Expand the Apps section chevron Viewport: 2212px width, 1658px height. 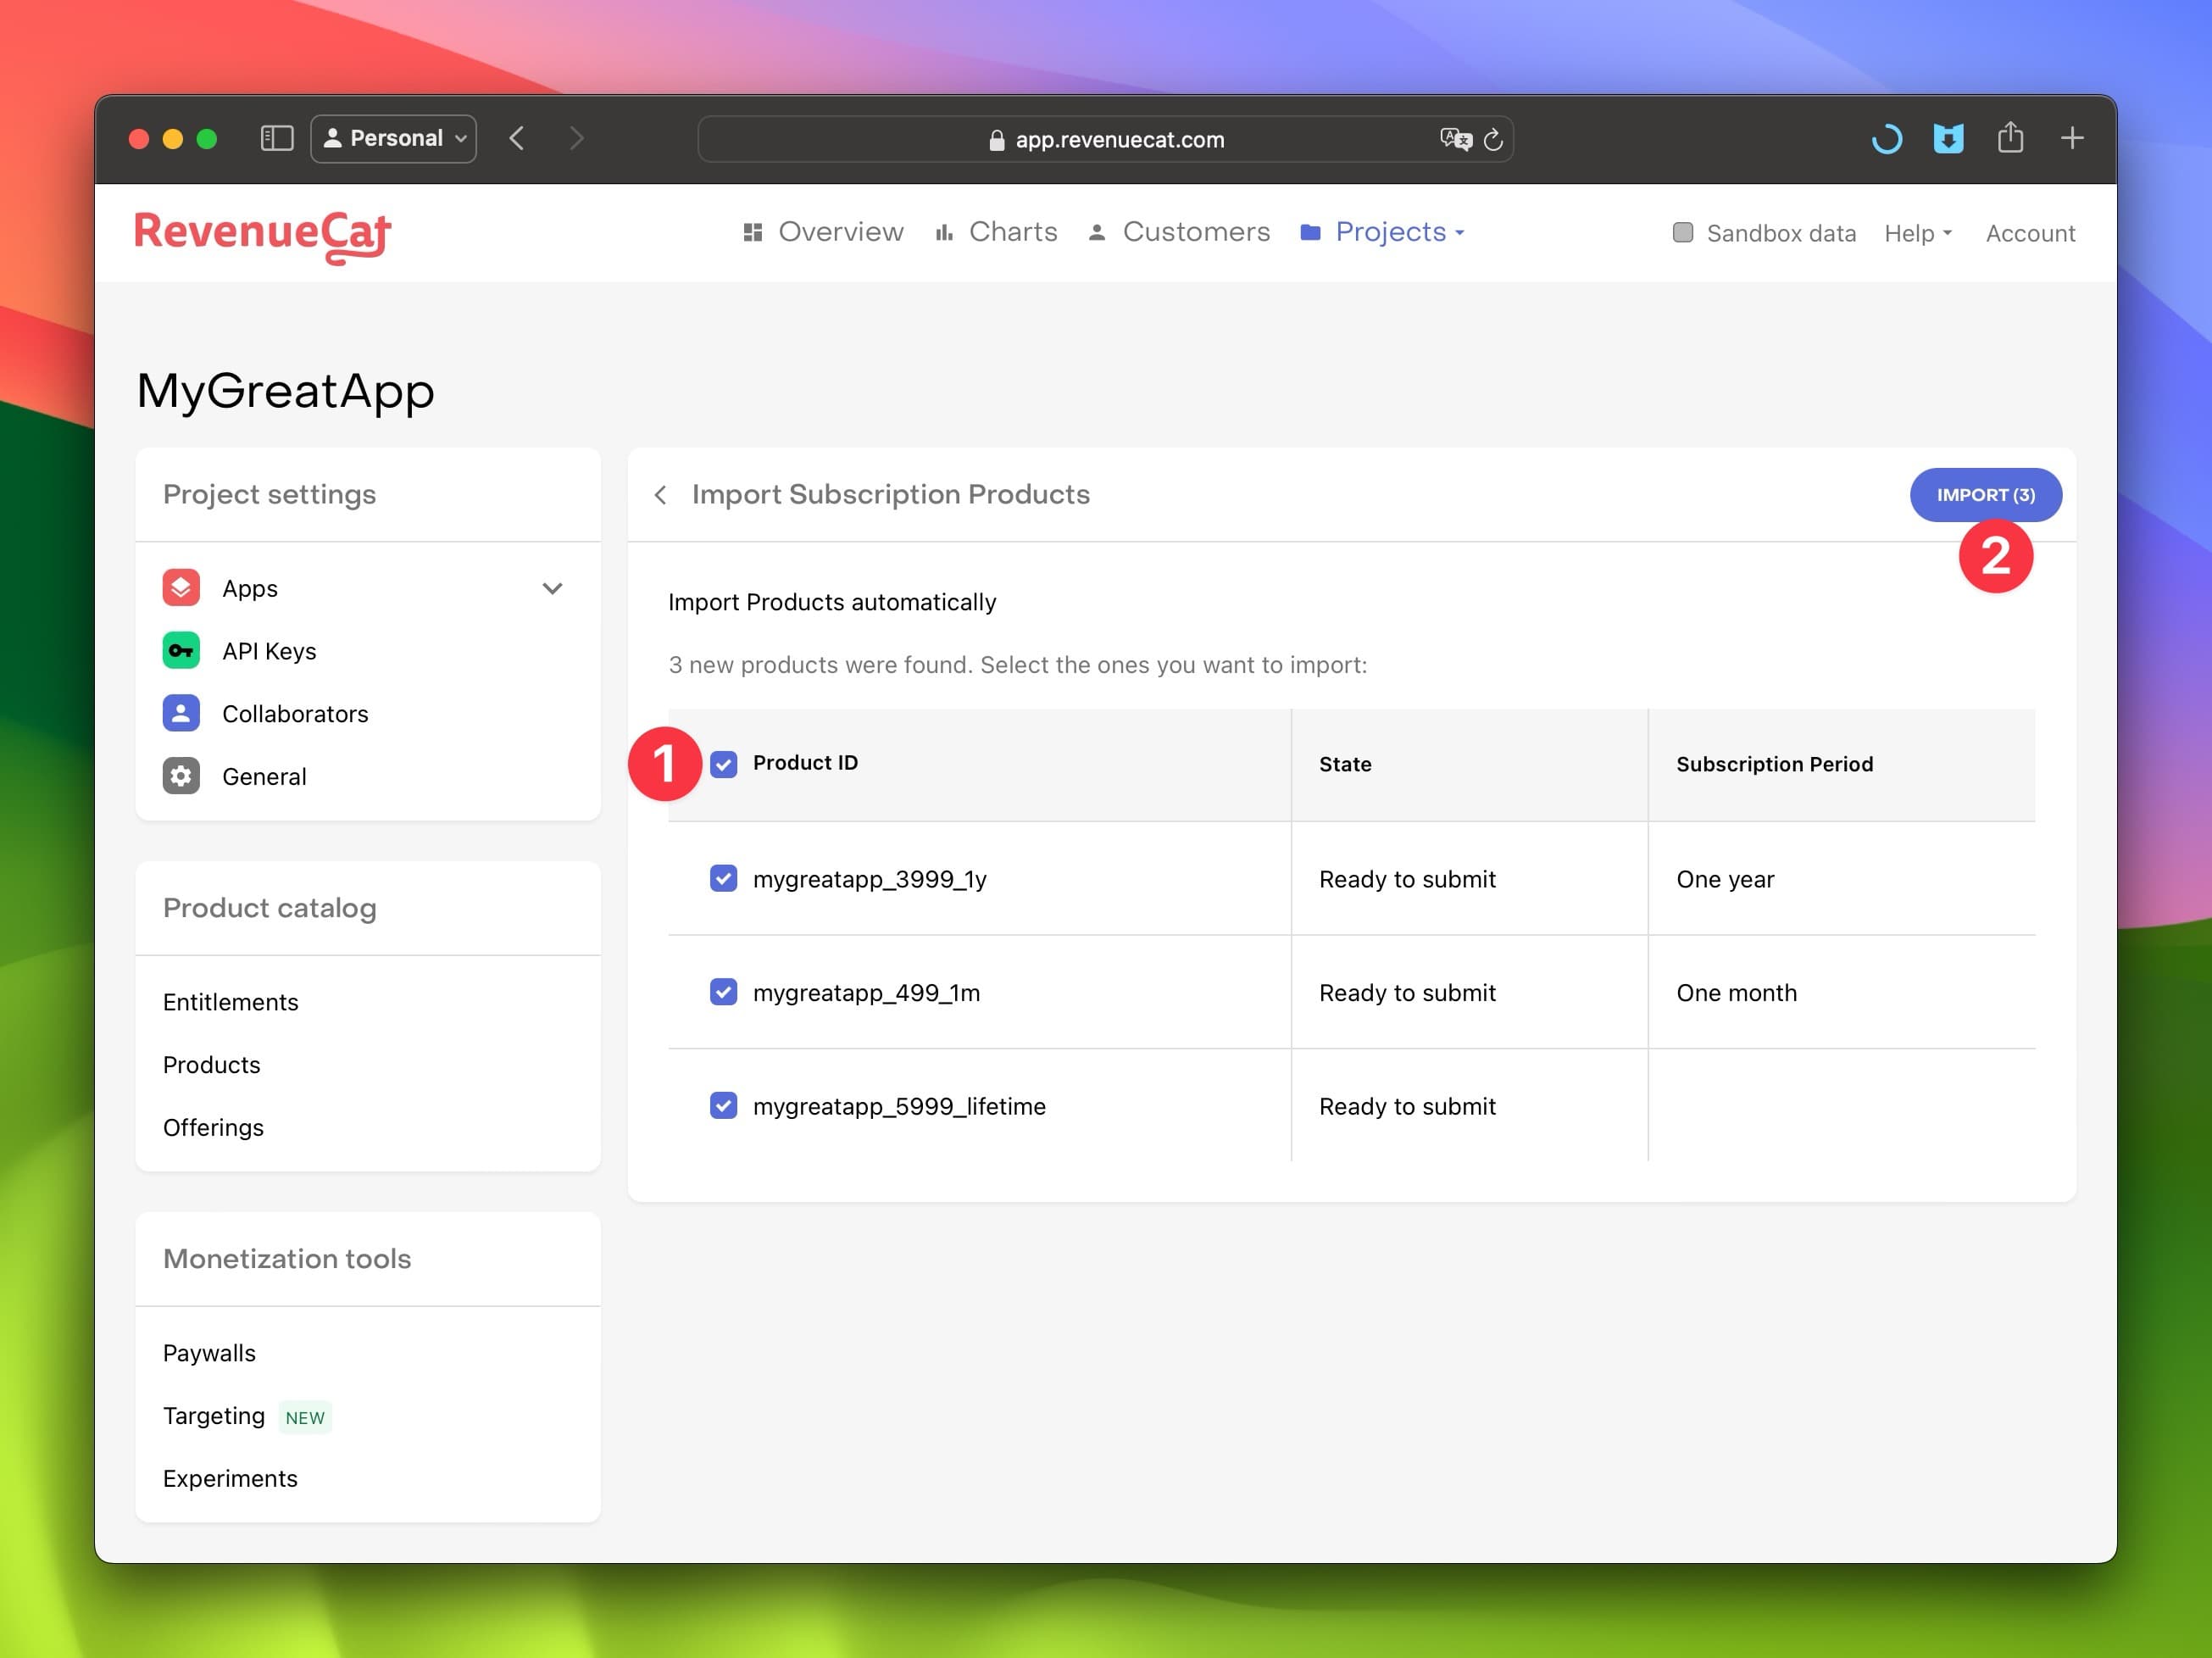pos(552,588)
